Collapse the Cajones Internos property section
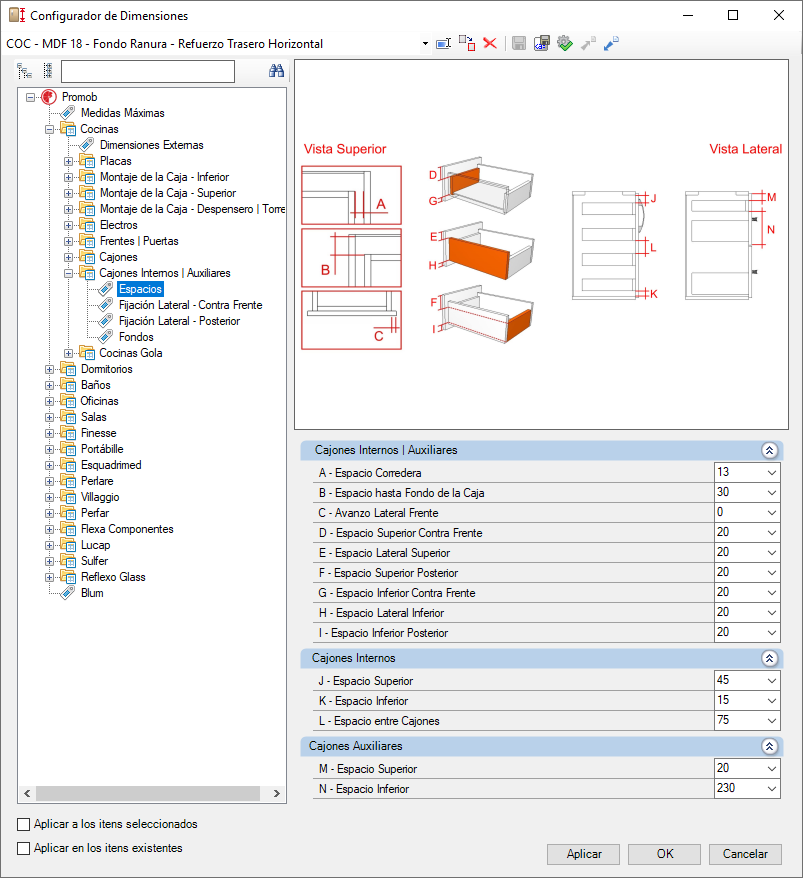Screen dimensions: 803x878 pyautogui.click(x=769, y=658)
